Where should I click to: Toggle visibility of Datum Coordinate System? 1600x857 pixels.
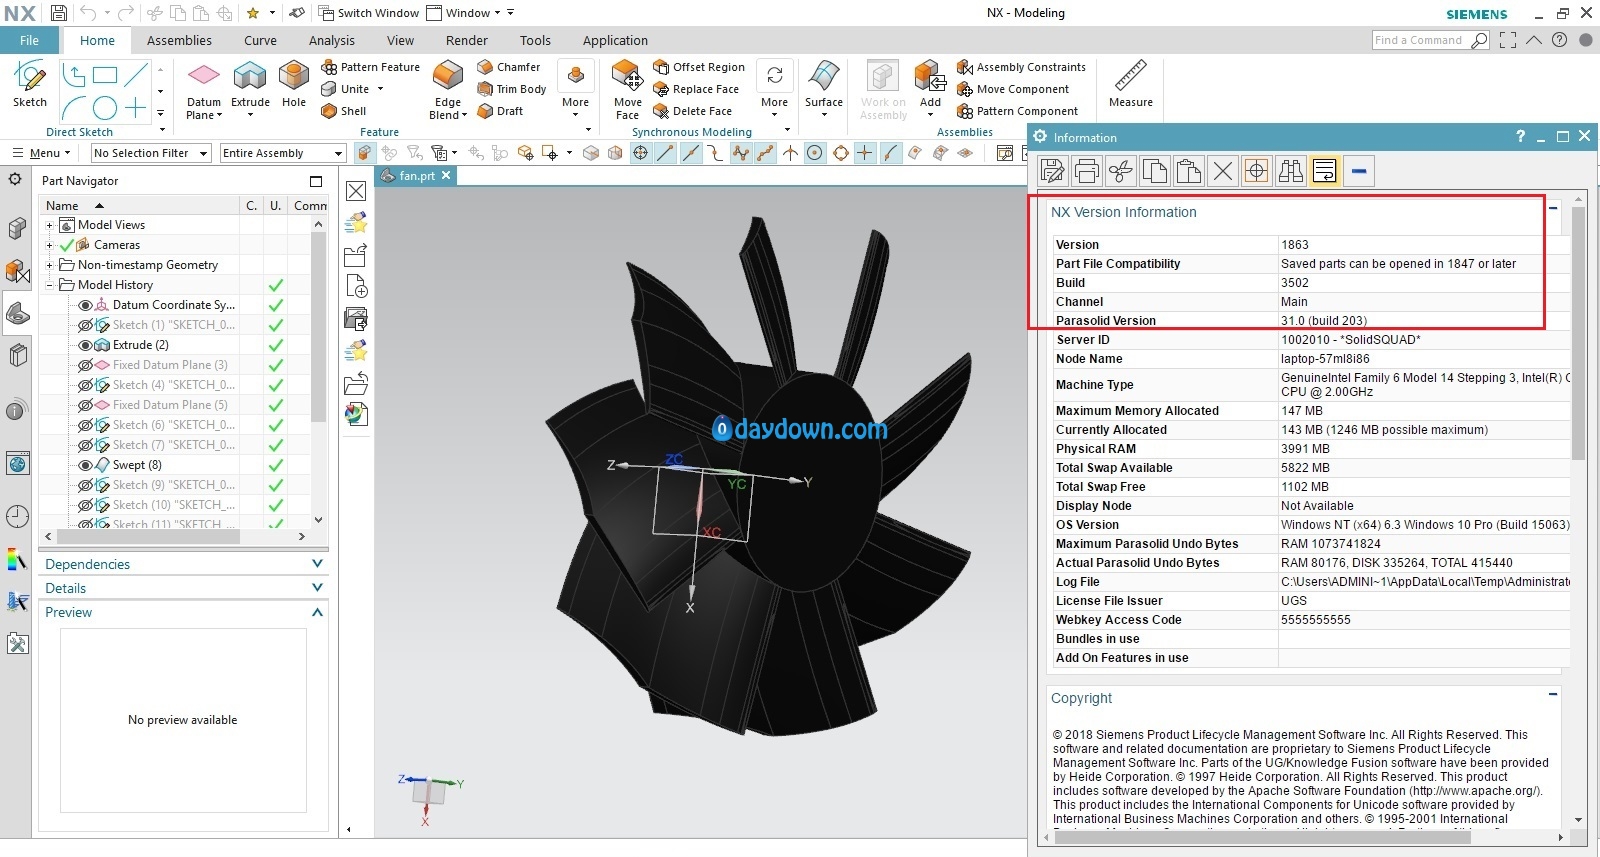pos(86,305)
